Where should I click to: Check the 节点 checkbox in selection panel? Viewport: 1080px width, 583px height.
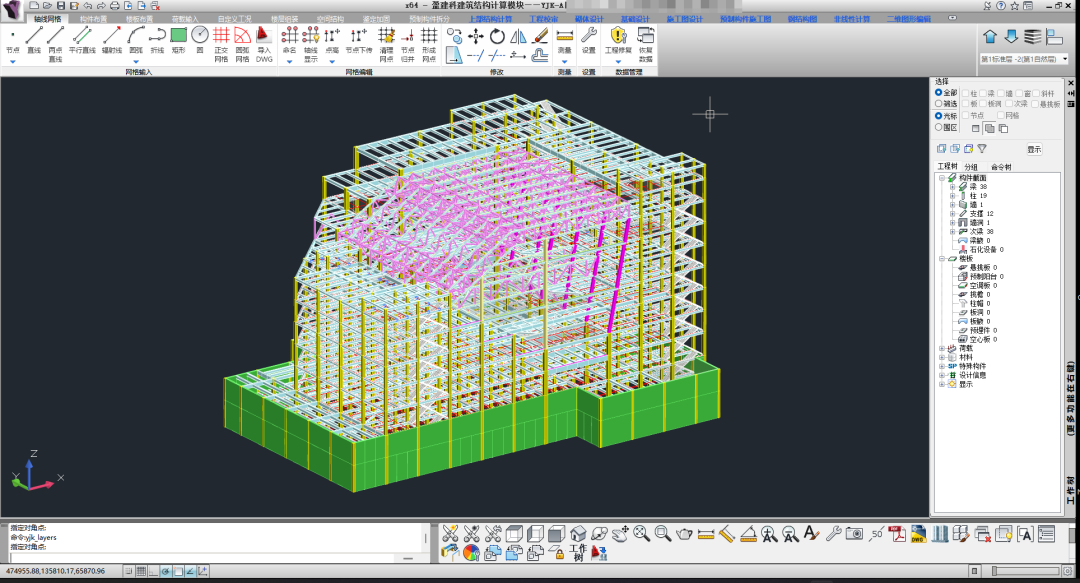pyautogui.click(x=966, y=115)
